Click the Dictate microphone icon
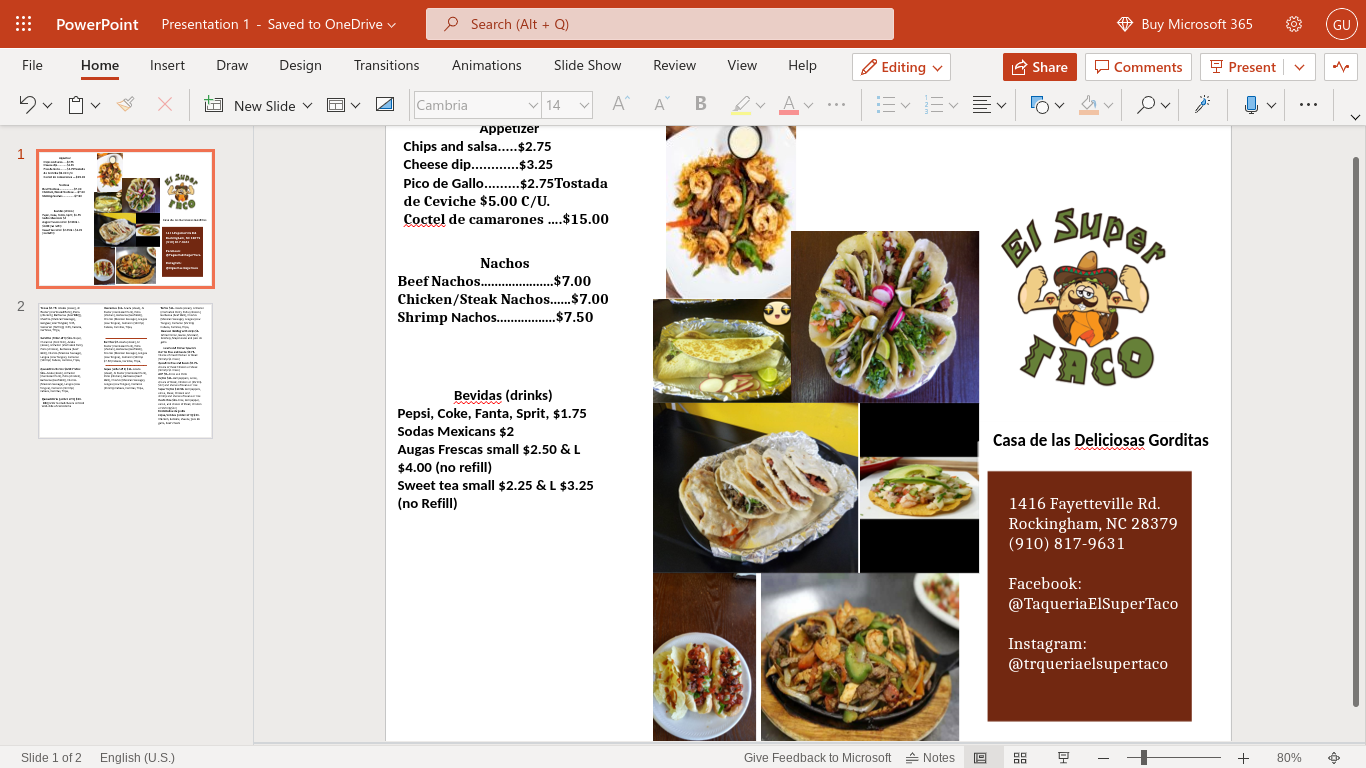This screenshot has width=1366, height=768. point(1250,105)
